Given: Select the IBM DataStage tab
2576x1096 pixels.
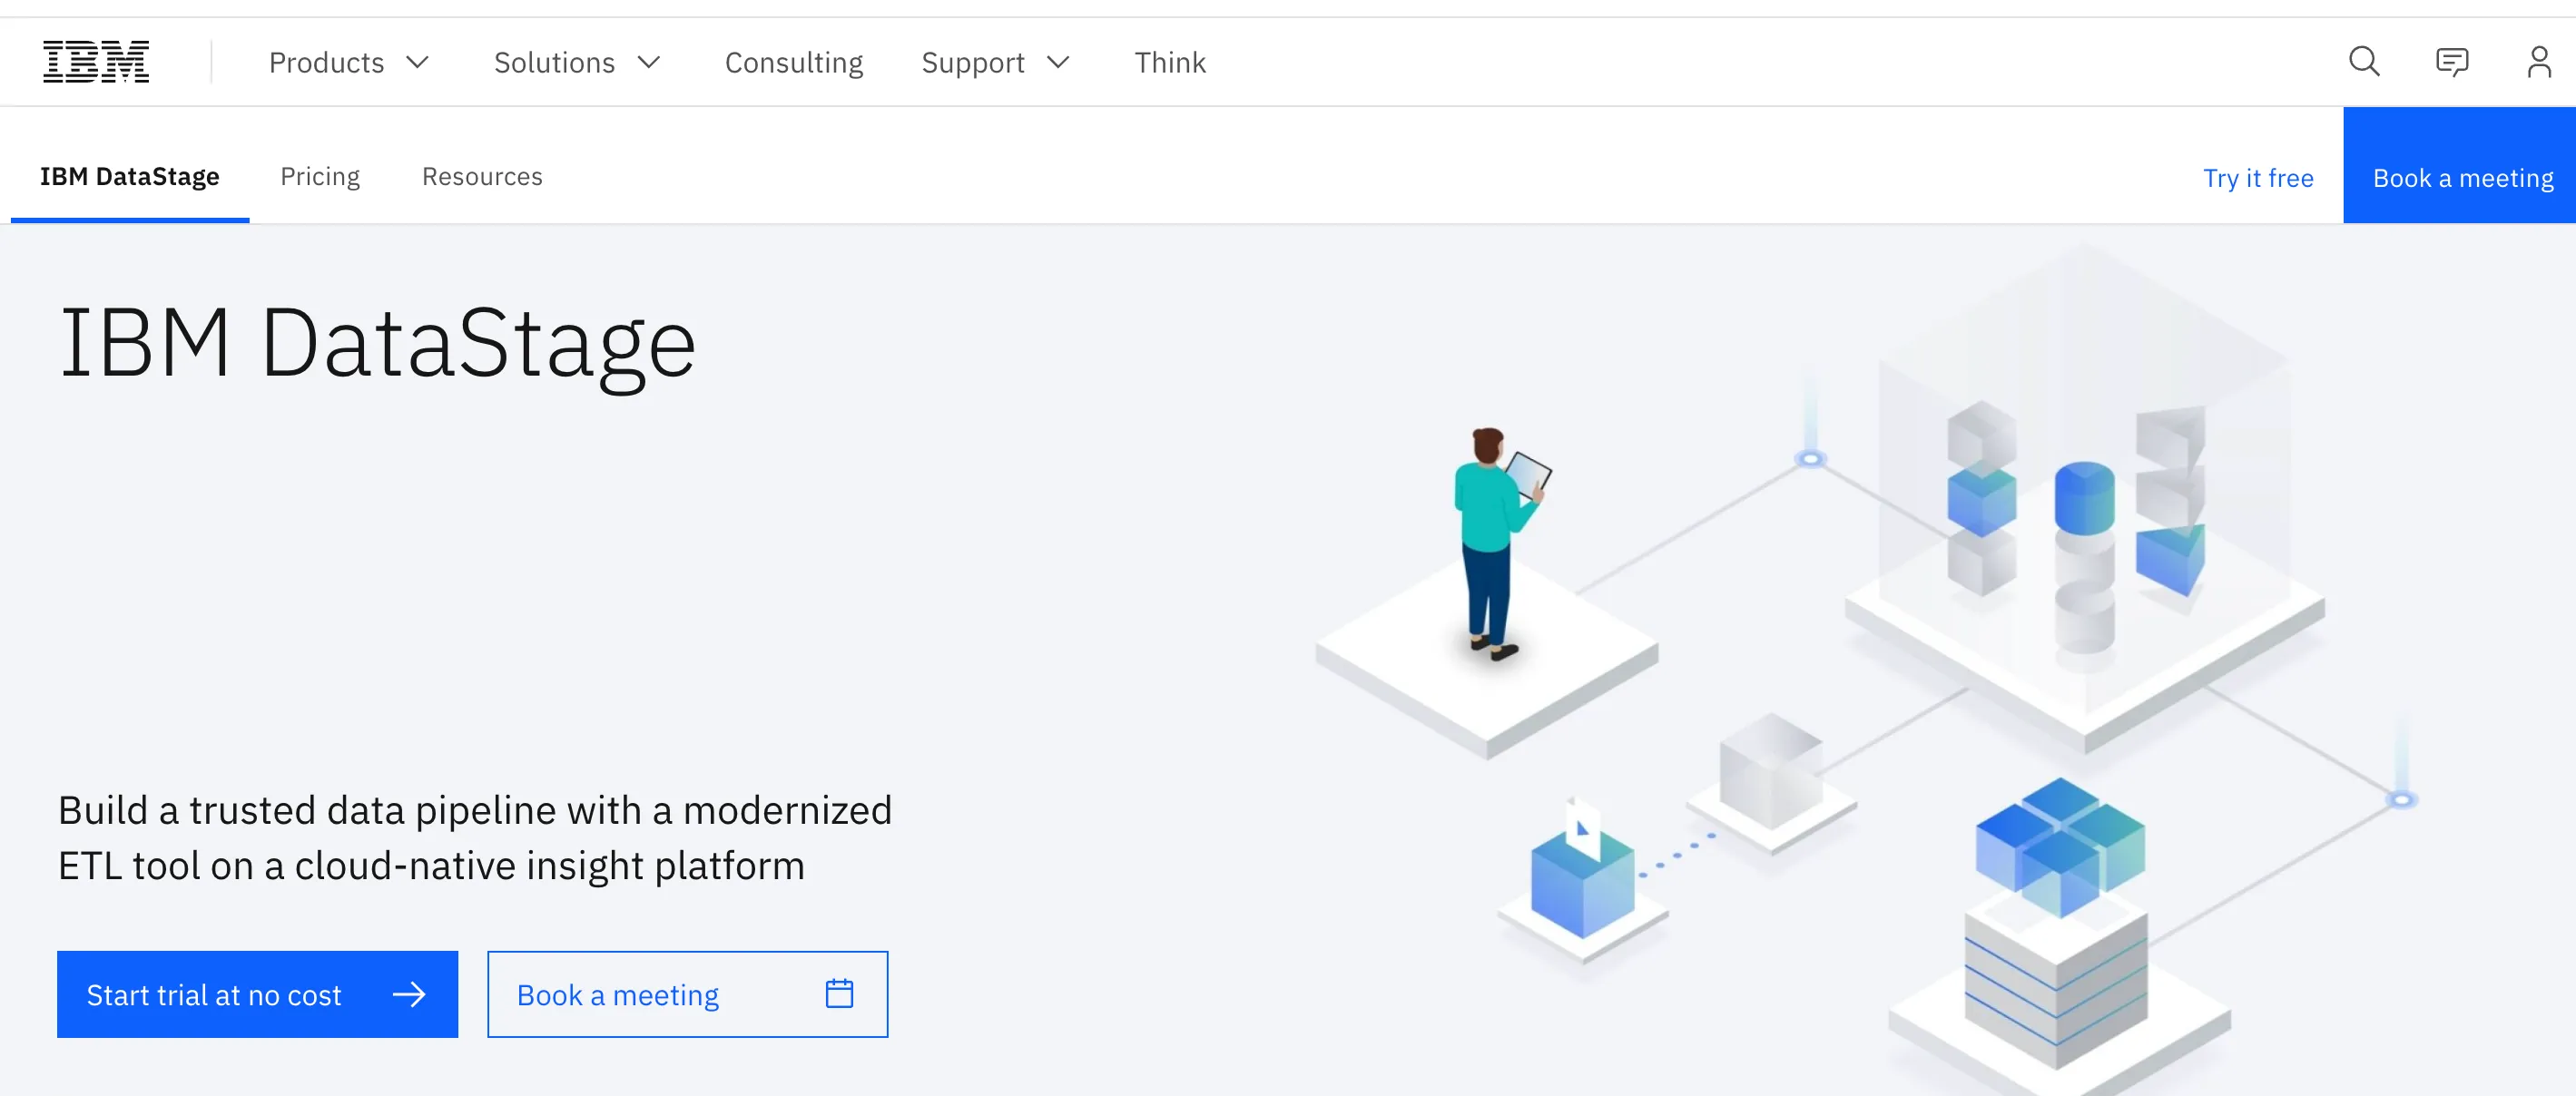Looking at the screenshot, I should pos(130,176).
